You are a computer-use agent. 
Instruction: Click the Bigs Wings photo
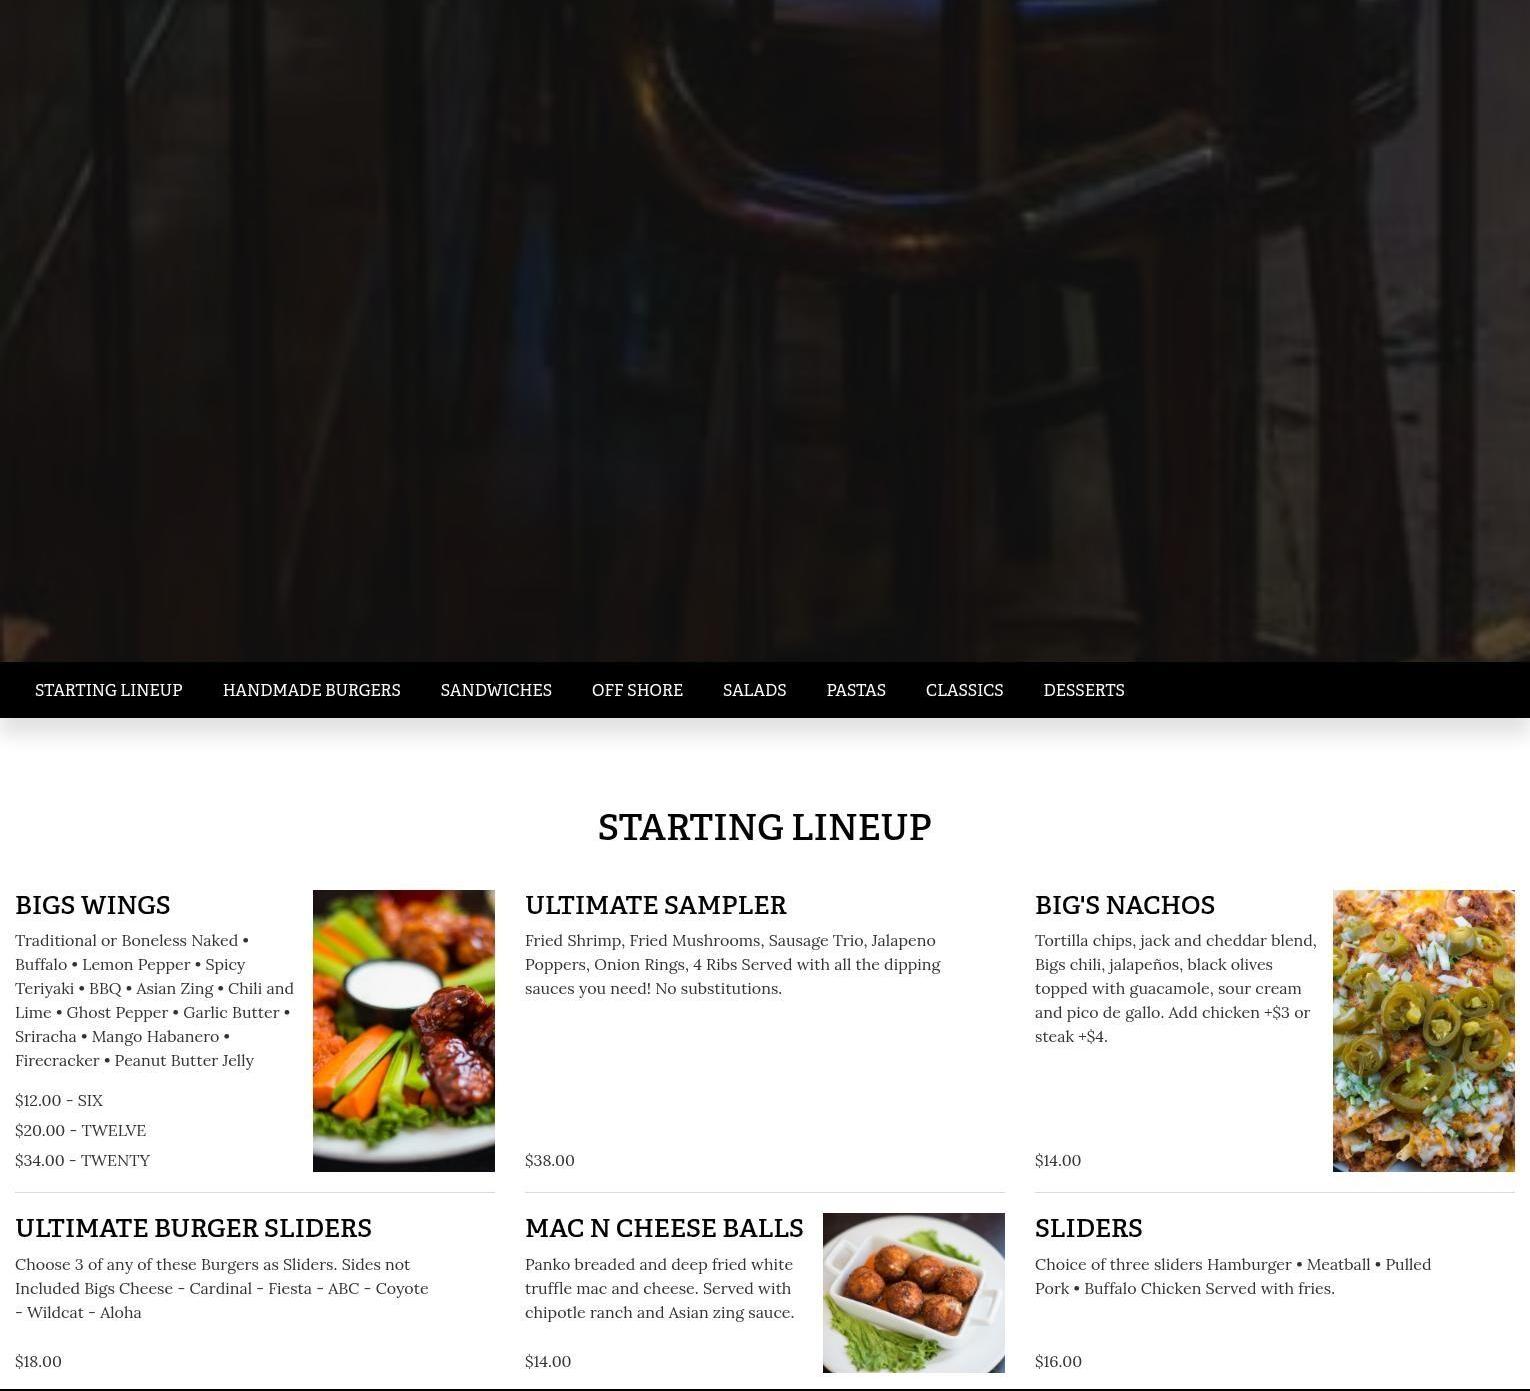[404, 1031]
